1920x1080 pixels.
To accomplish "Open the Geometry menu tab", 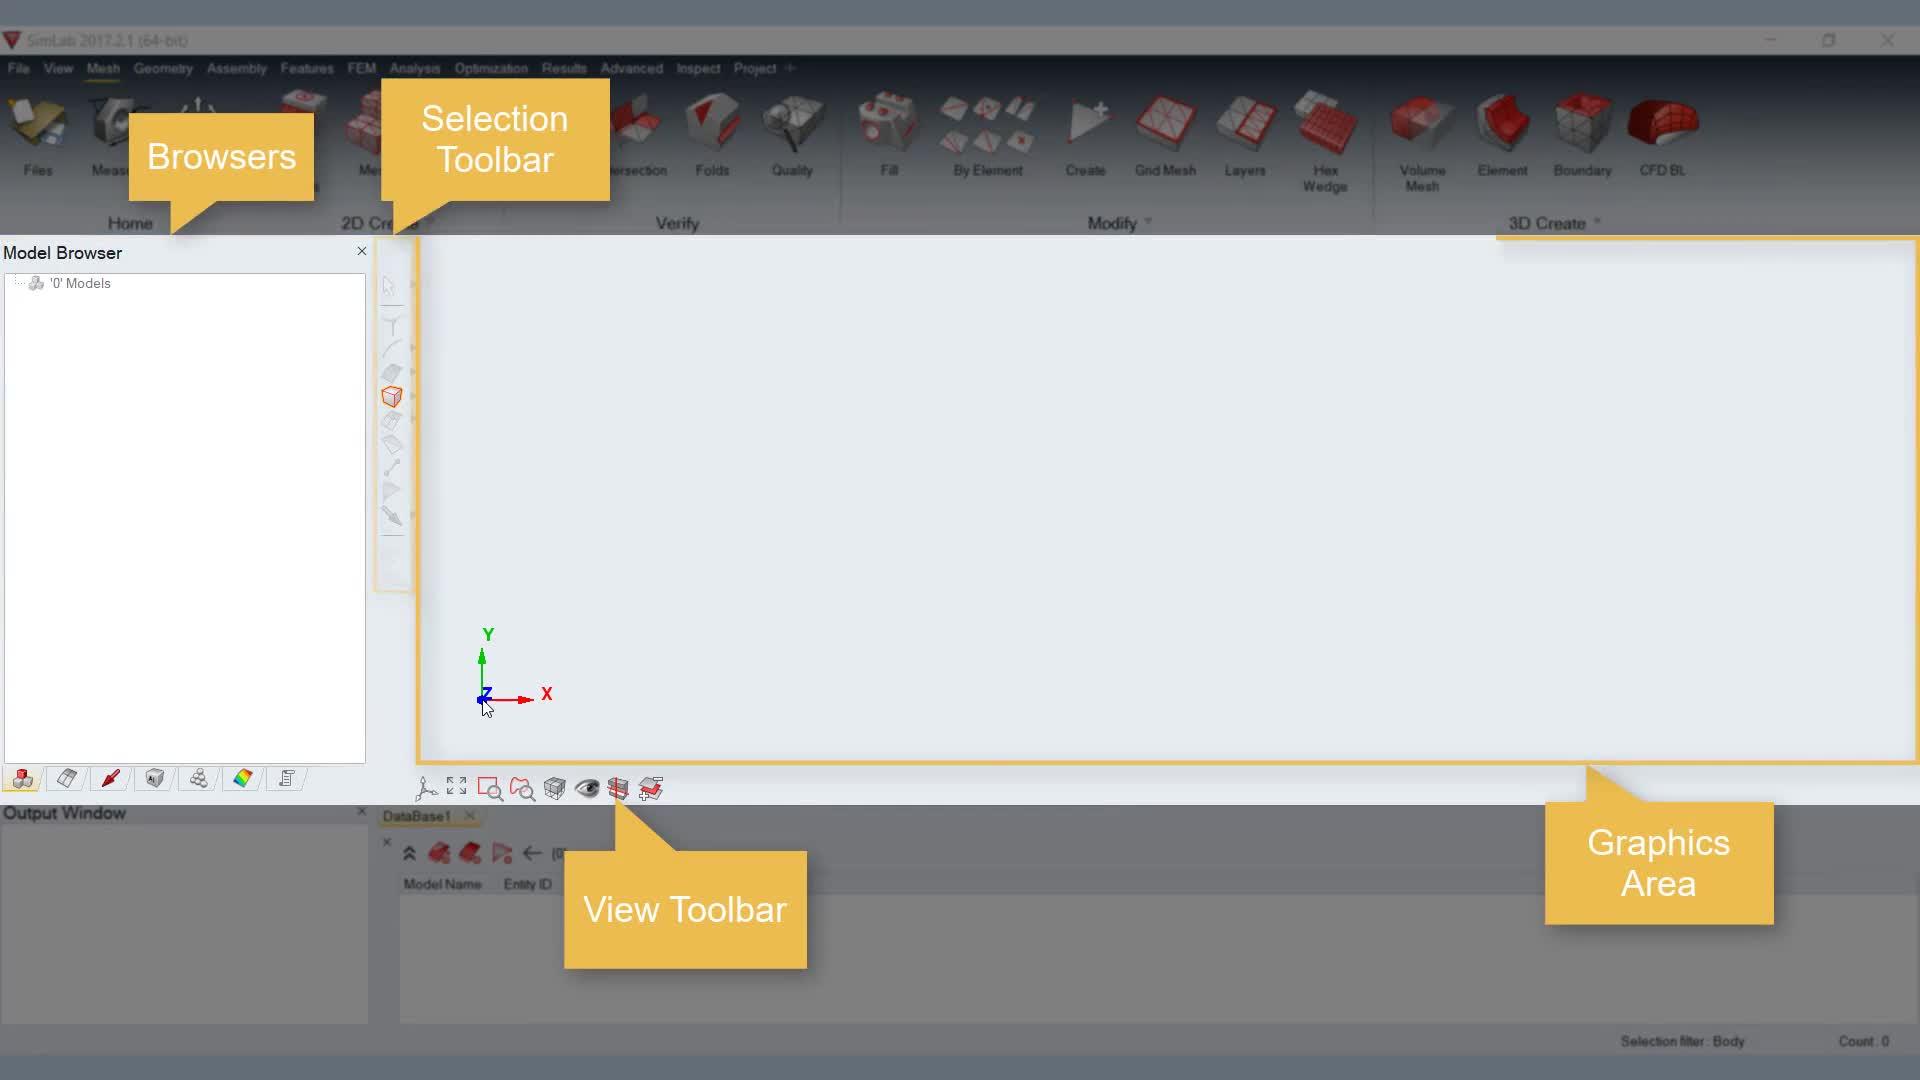I will [x=163, y=68].
